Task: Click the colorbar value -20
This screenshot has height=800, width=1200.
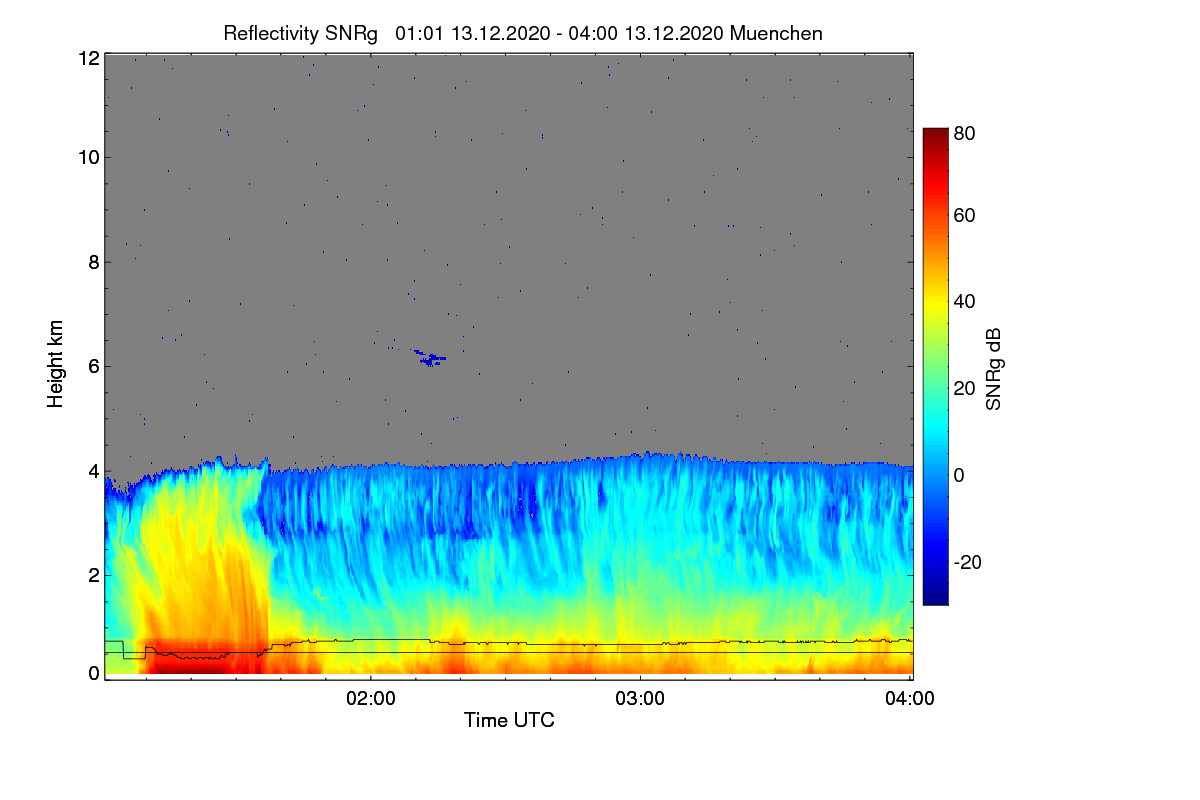Action: (x=966, y=562)
